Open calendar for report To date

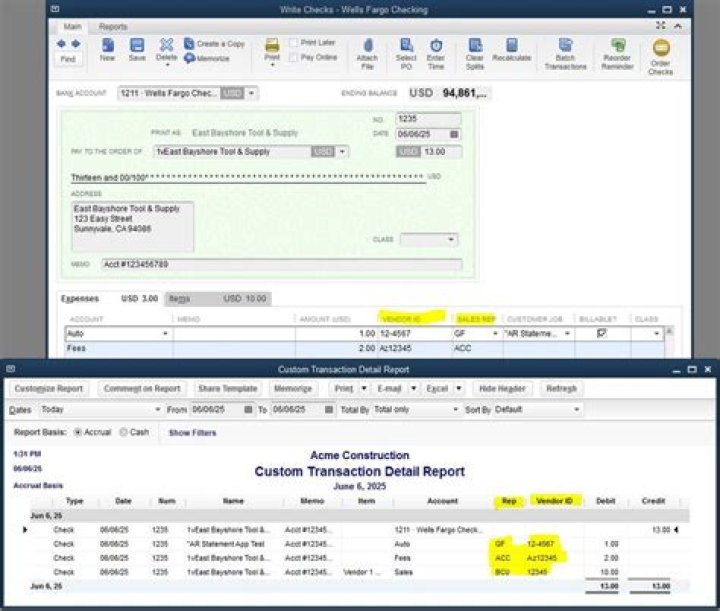pos(329,409)
